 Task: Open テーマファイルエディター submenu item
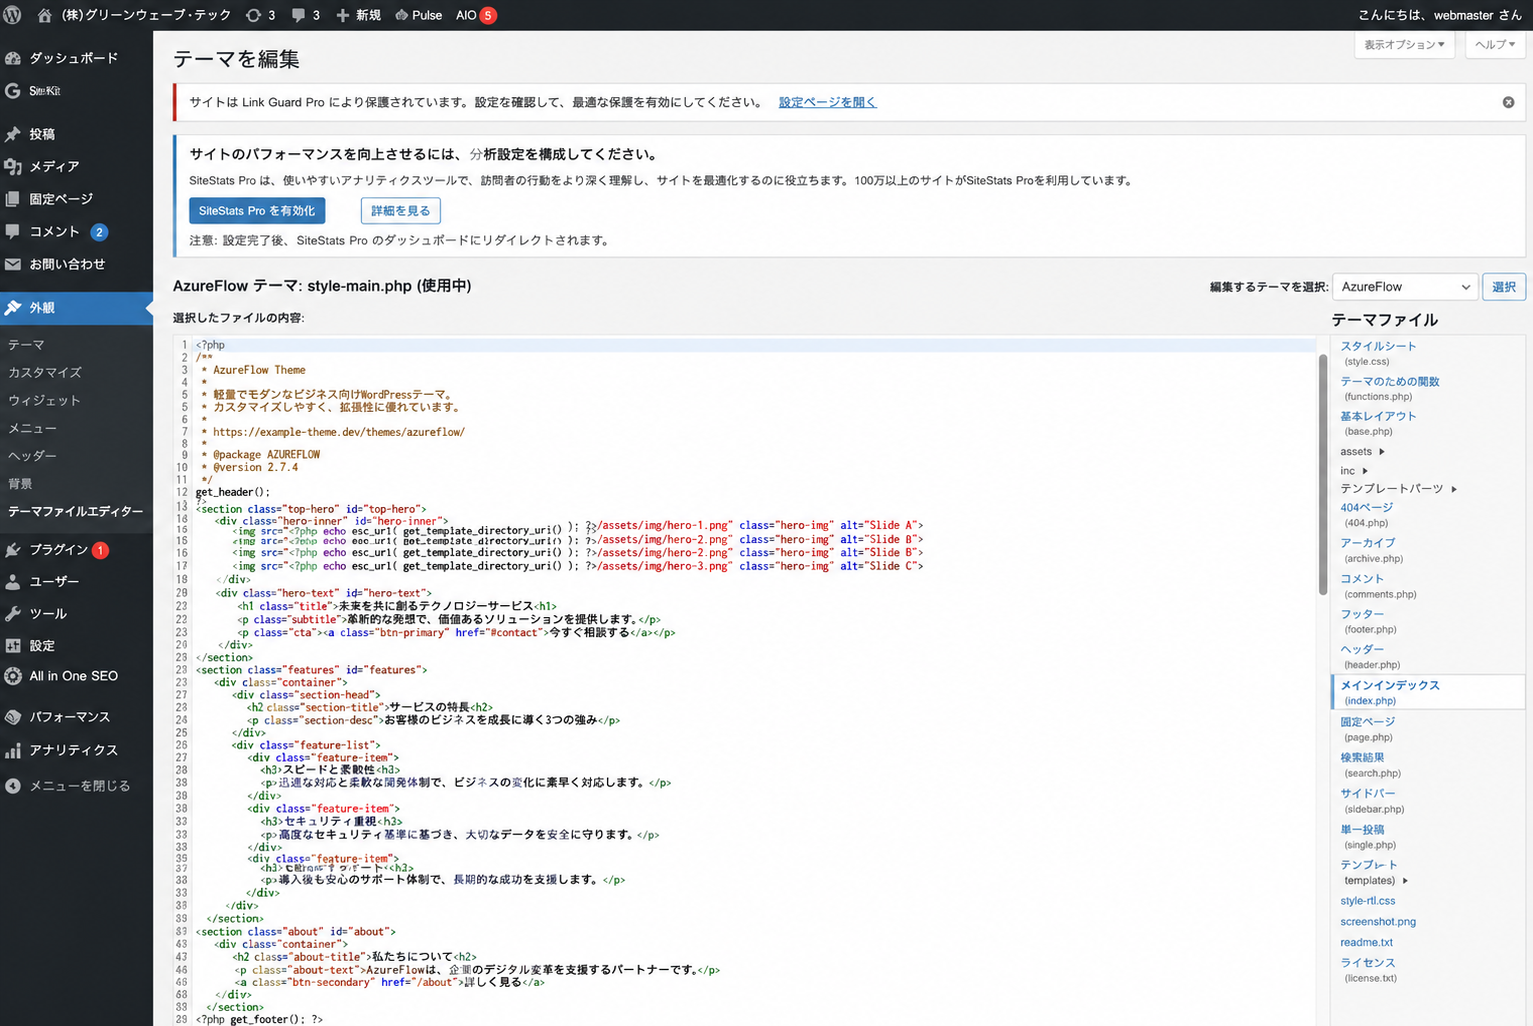(76, 511)
